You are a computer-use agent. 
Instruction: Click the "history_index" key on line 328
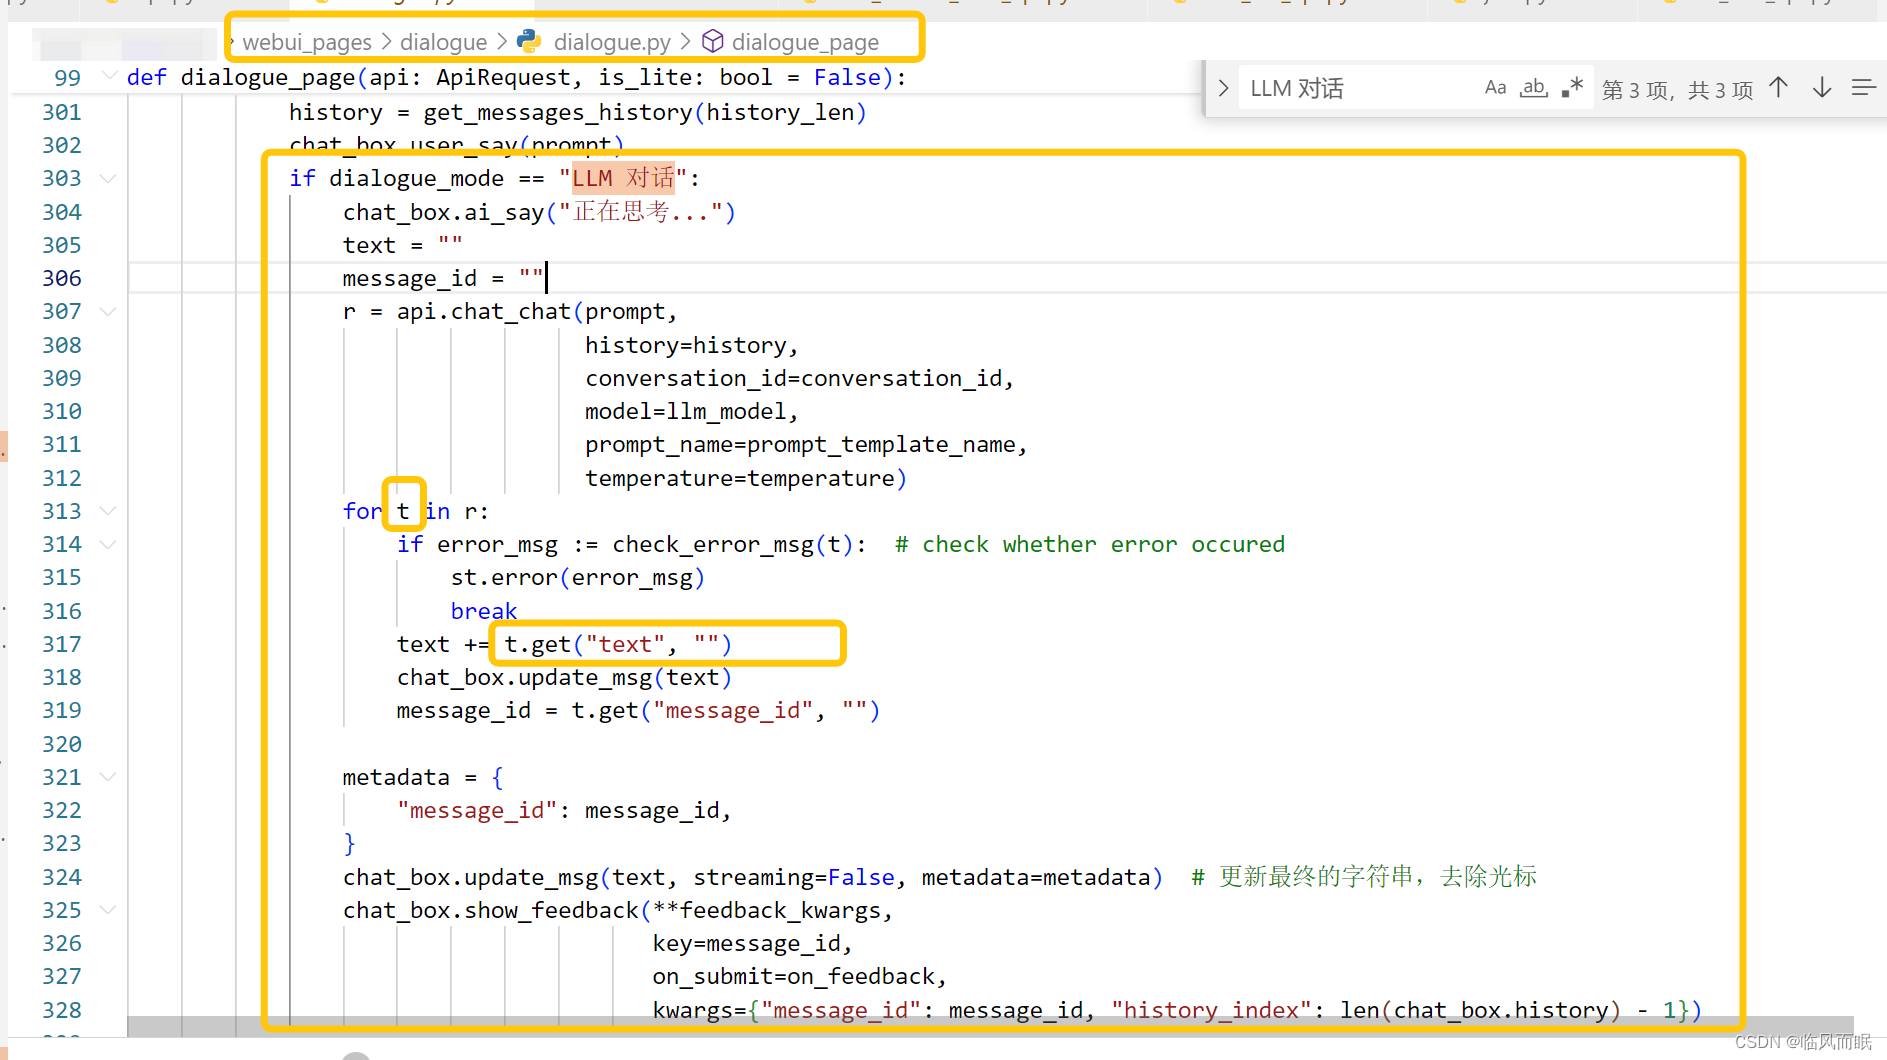click(x=1212, y=1010)
